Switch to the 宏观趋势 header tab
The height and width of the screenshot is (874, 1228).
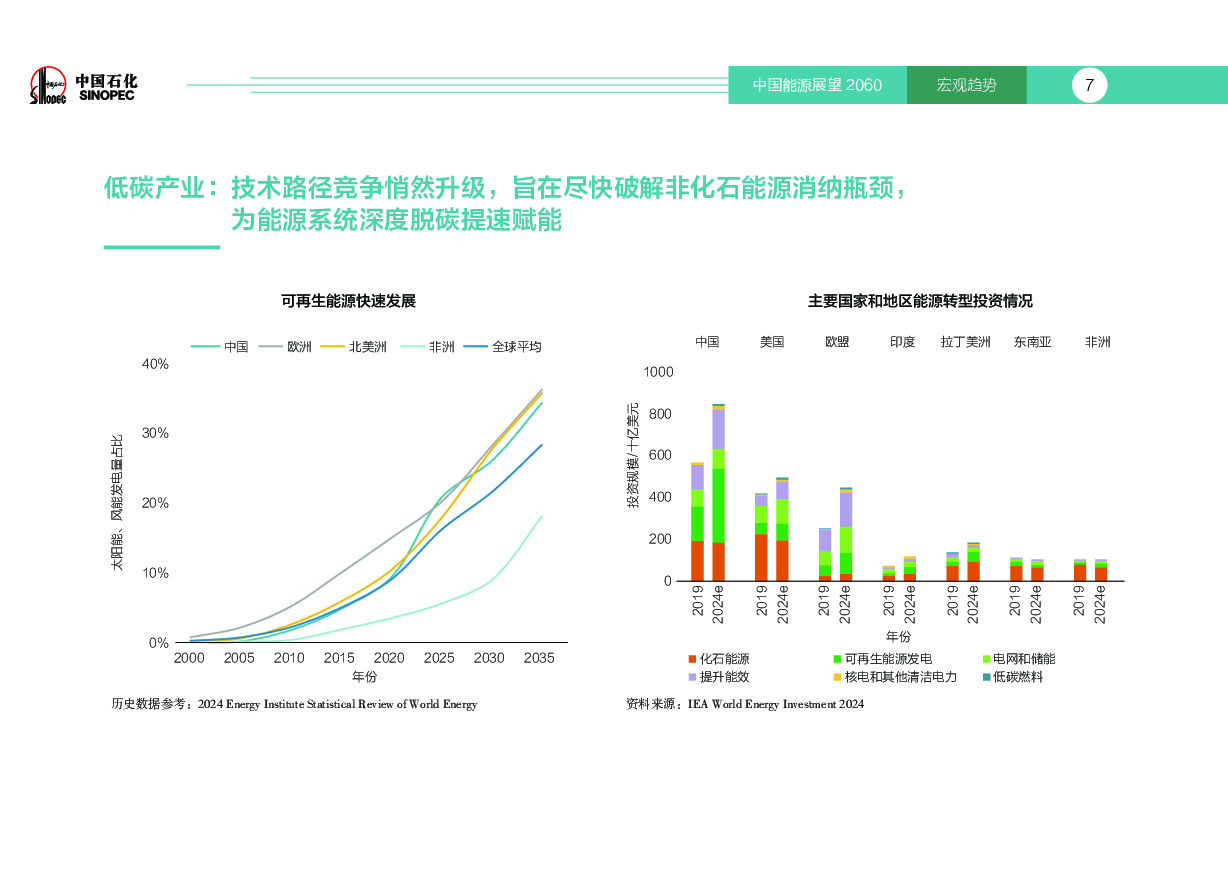coord(966,85)
